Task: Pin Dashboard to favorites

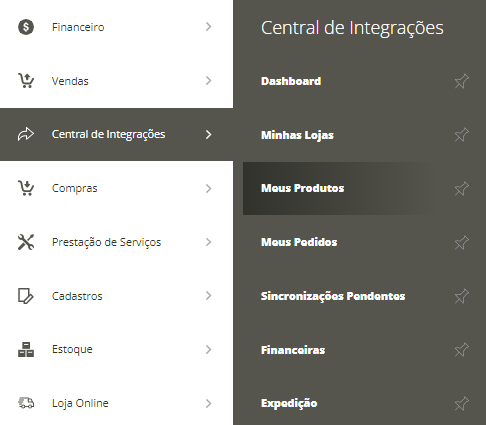Action: tap(462, 81)
